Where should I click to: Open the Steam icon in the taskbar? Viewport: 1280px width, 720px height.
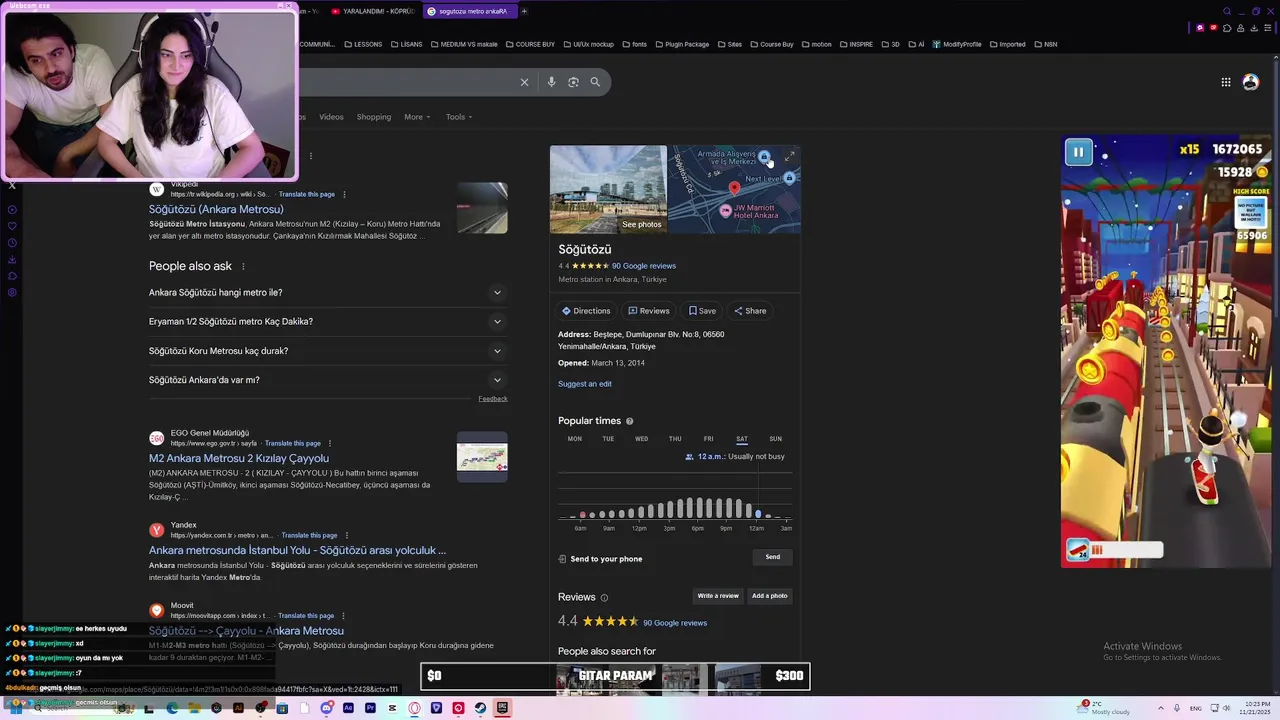(480, 708)
